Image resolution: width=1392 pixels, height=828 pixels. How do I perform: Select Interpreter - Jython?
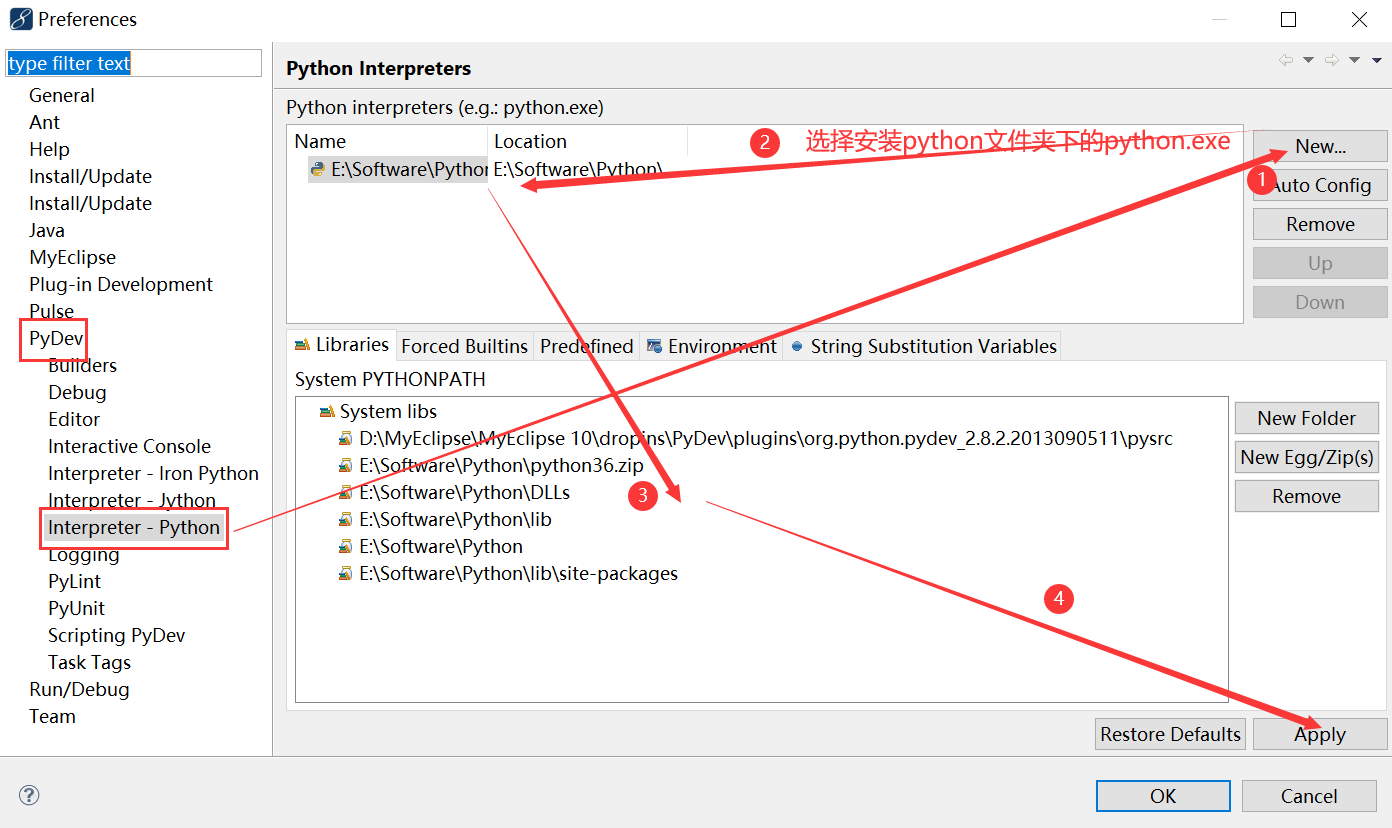pos(132,500)
